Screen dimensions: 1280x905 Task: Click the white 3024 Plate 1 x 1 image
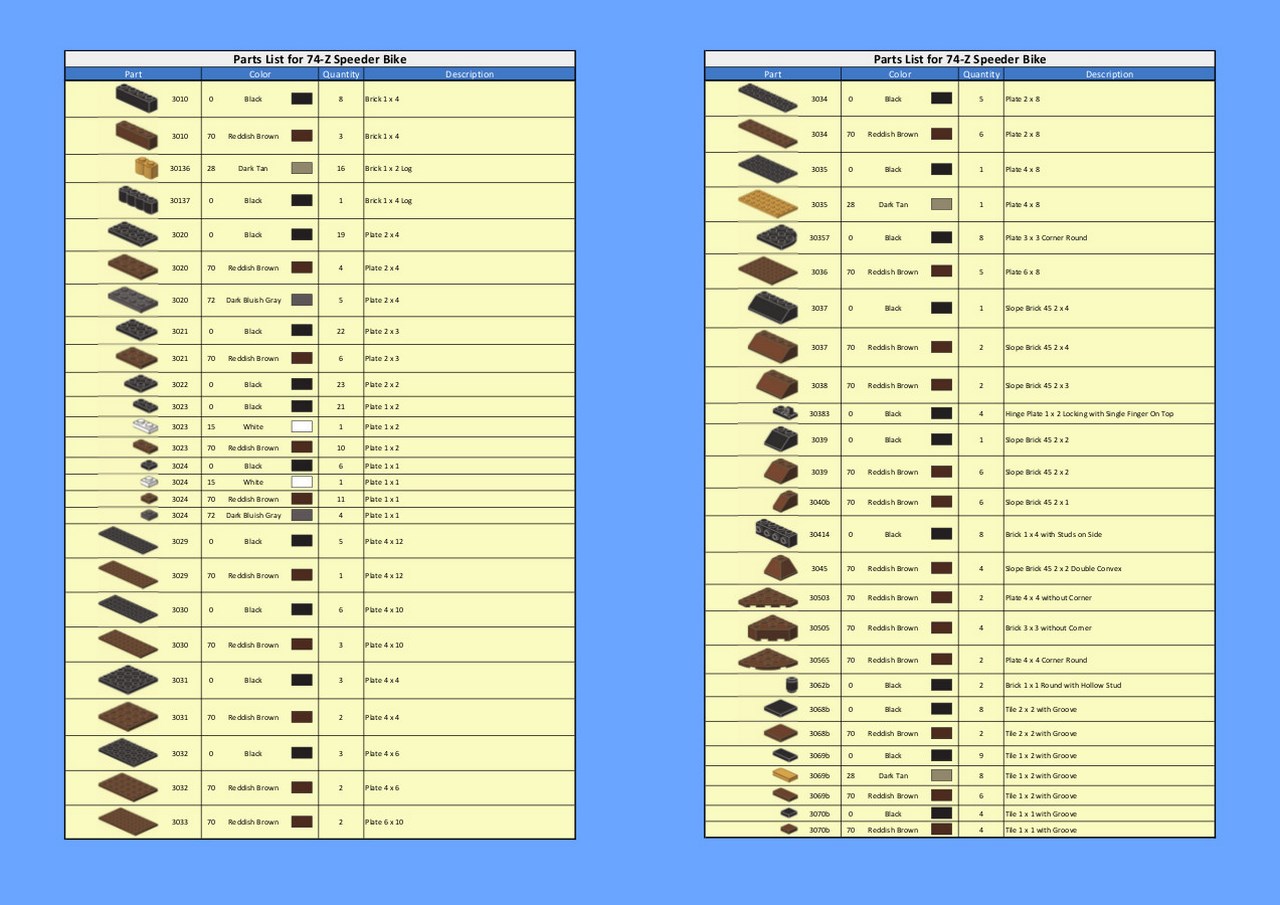point(149,482)
